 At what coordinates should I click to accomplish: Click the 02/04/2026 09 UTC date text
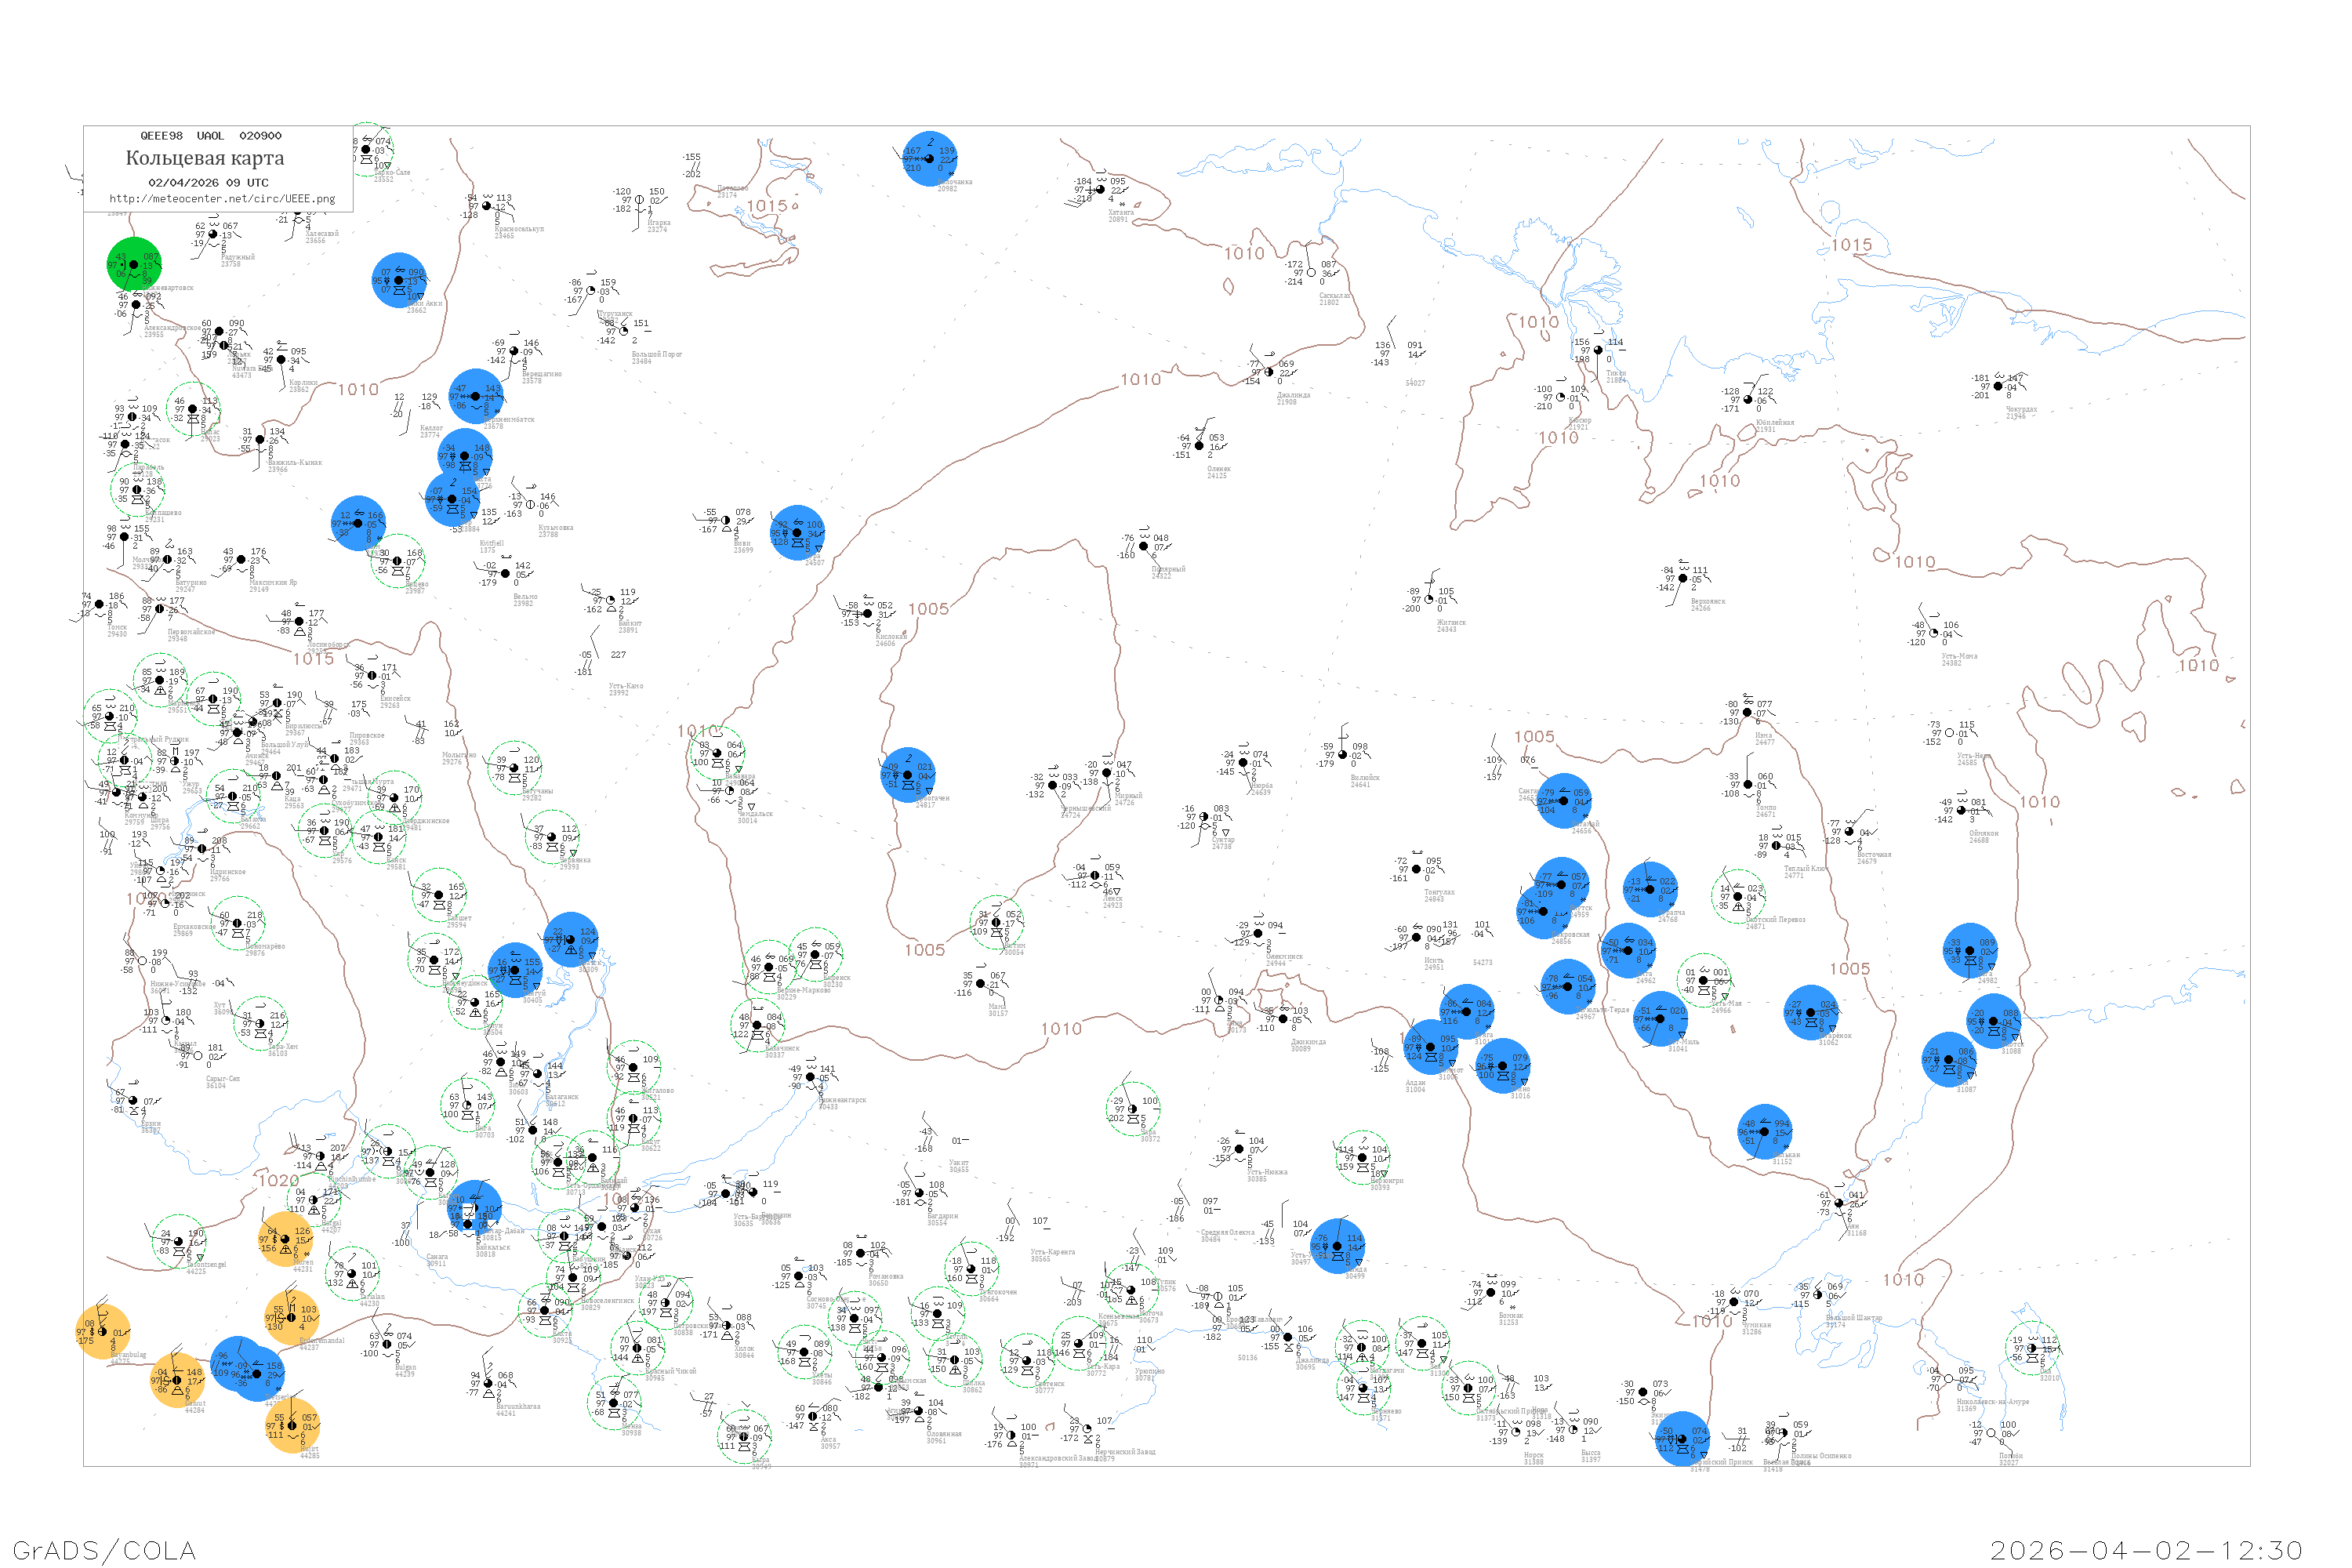coord(208,183)
